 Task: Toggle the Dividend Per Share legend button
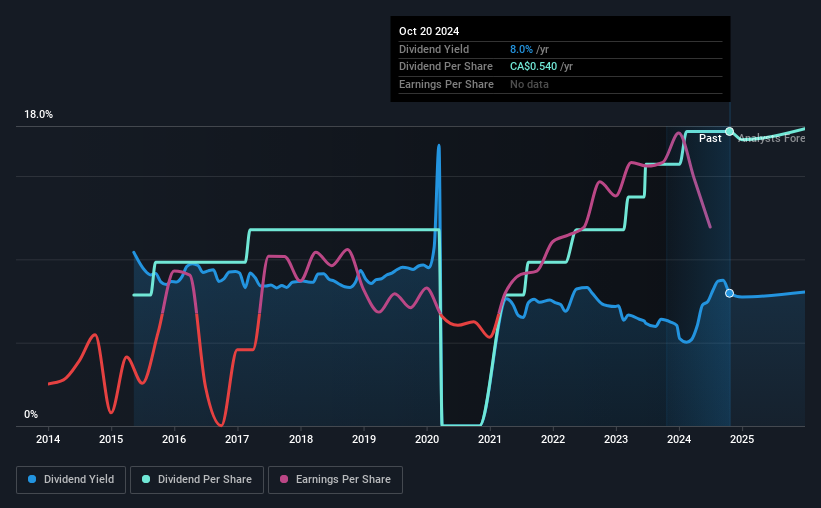[x=197, y=480]
